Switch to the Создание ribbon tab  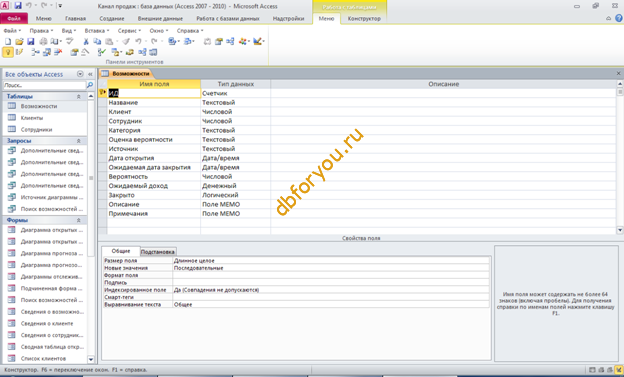[x=111, y=18]
